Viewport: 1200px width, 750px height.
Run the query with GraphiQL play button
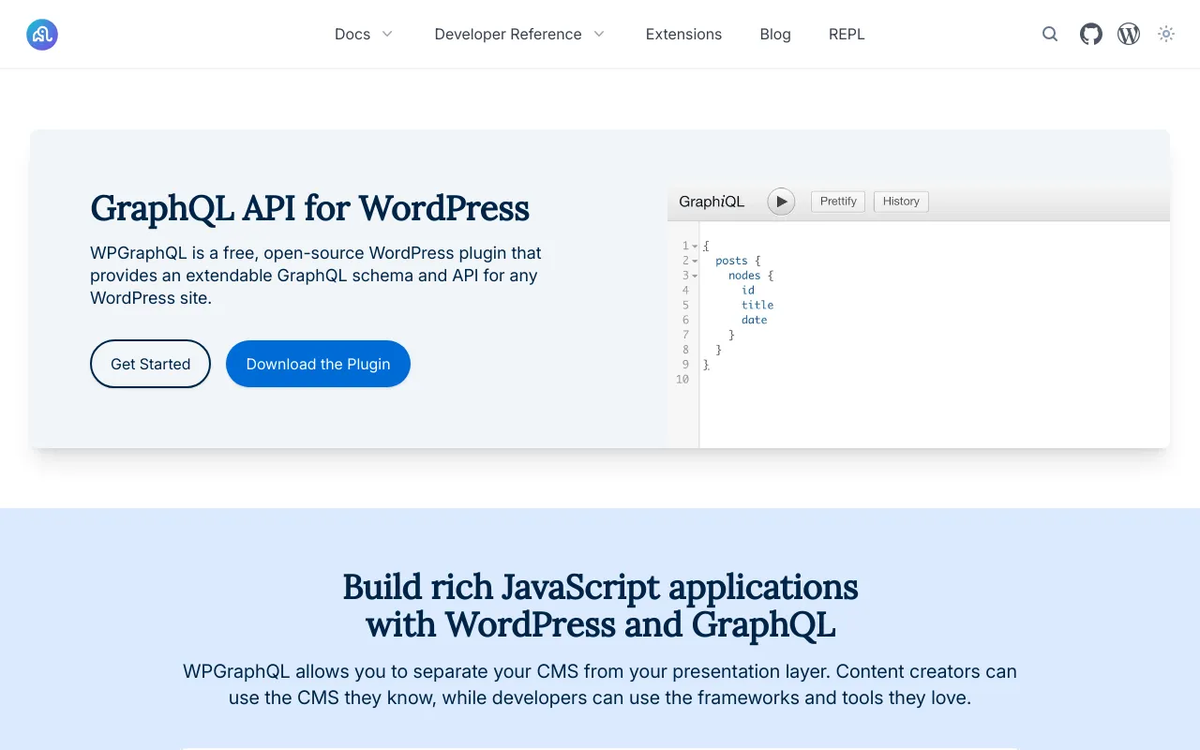(x=781, y=201)
